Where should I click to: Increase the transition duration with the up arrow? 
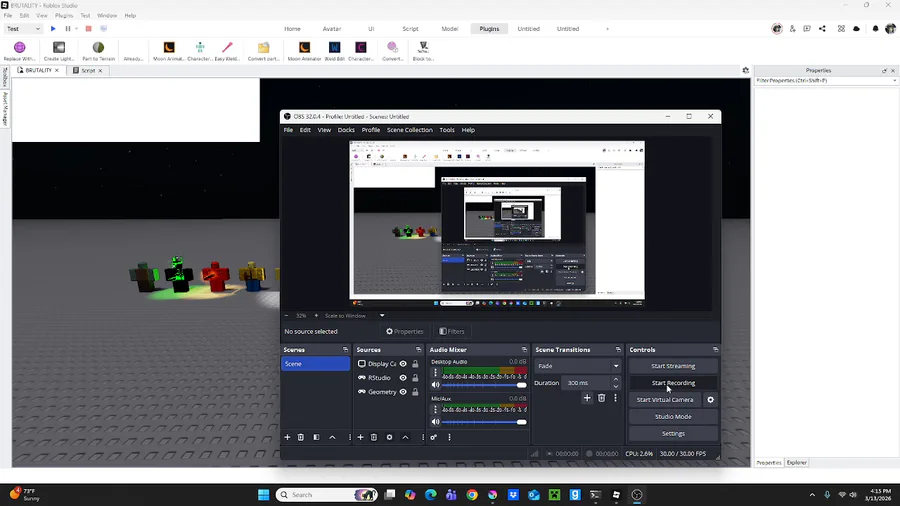coord(616,379)
